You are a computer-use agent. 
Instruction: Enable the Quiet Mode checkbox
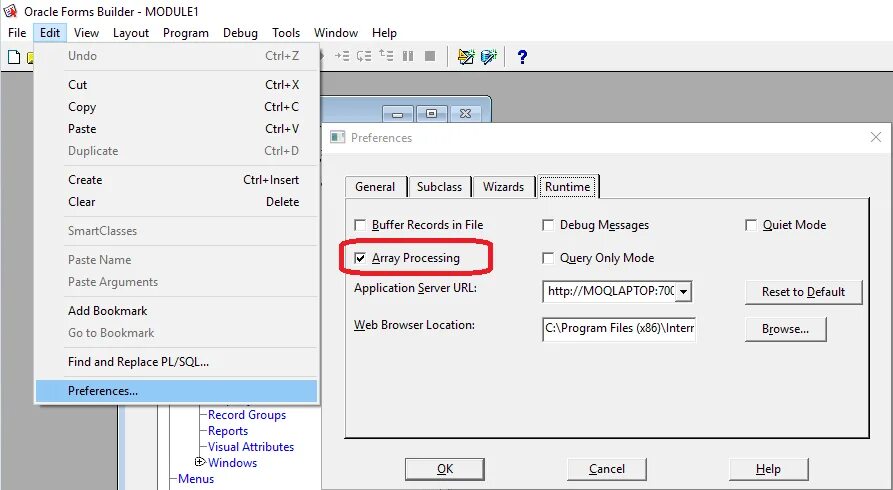pyautogui.click(x=751, y=225)
